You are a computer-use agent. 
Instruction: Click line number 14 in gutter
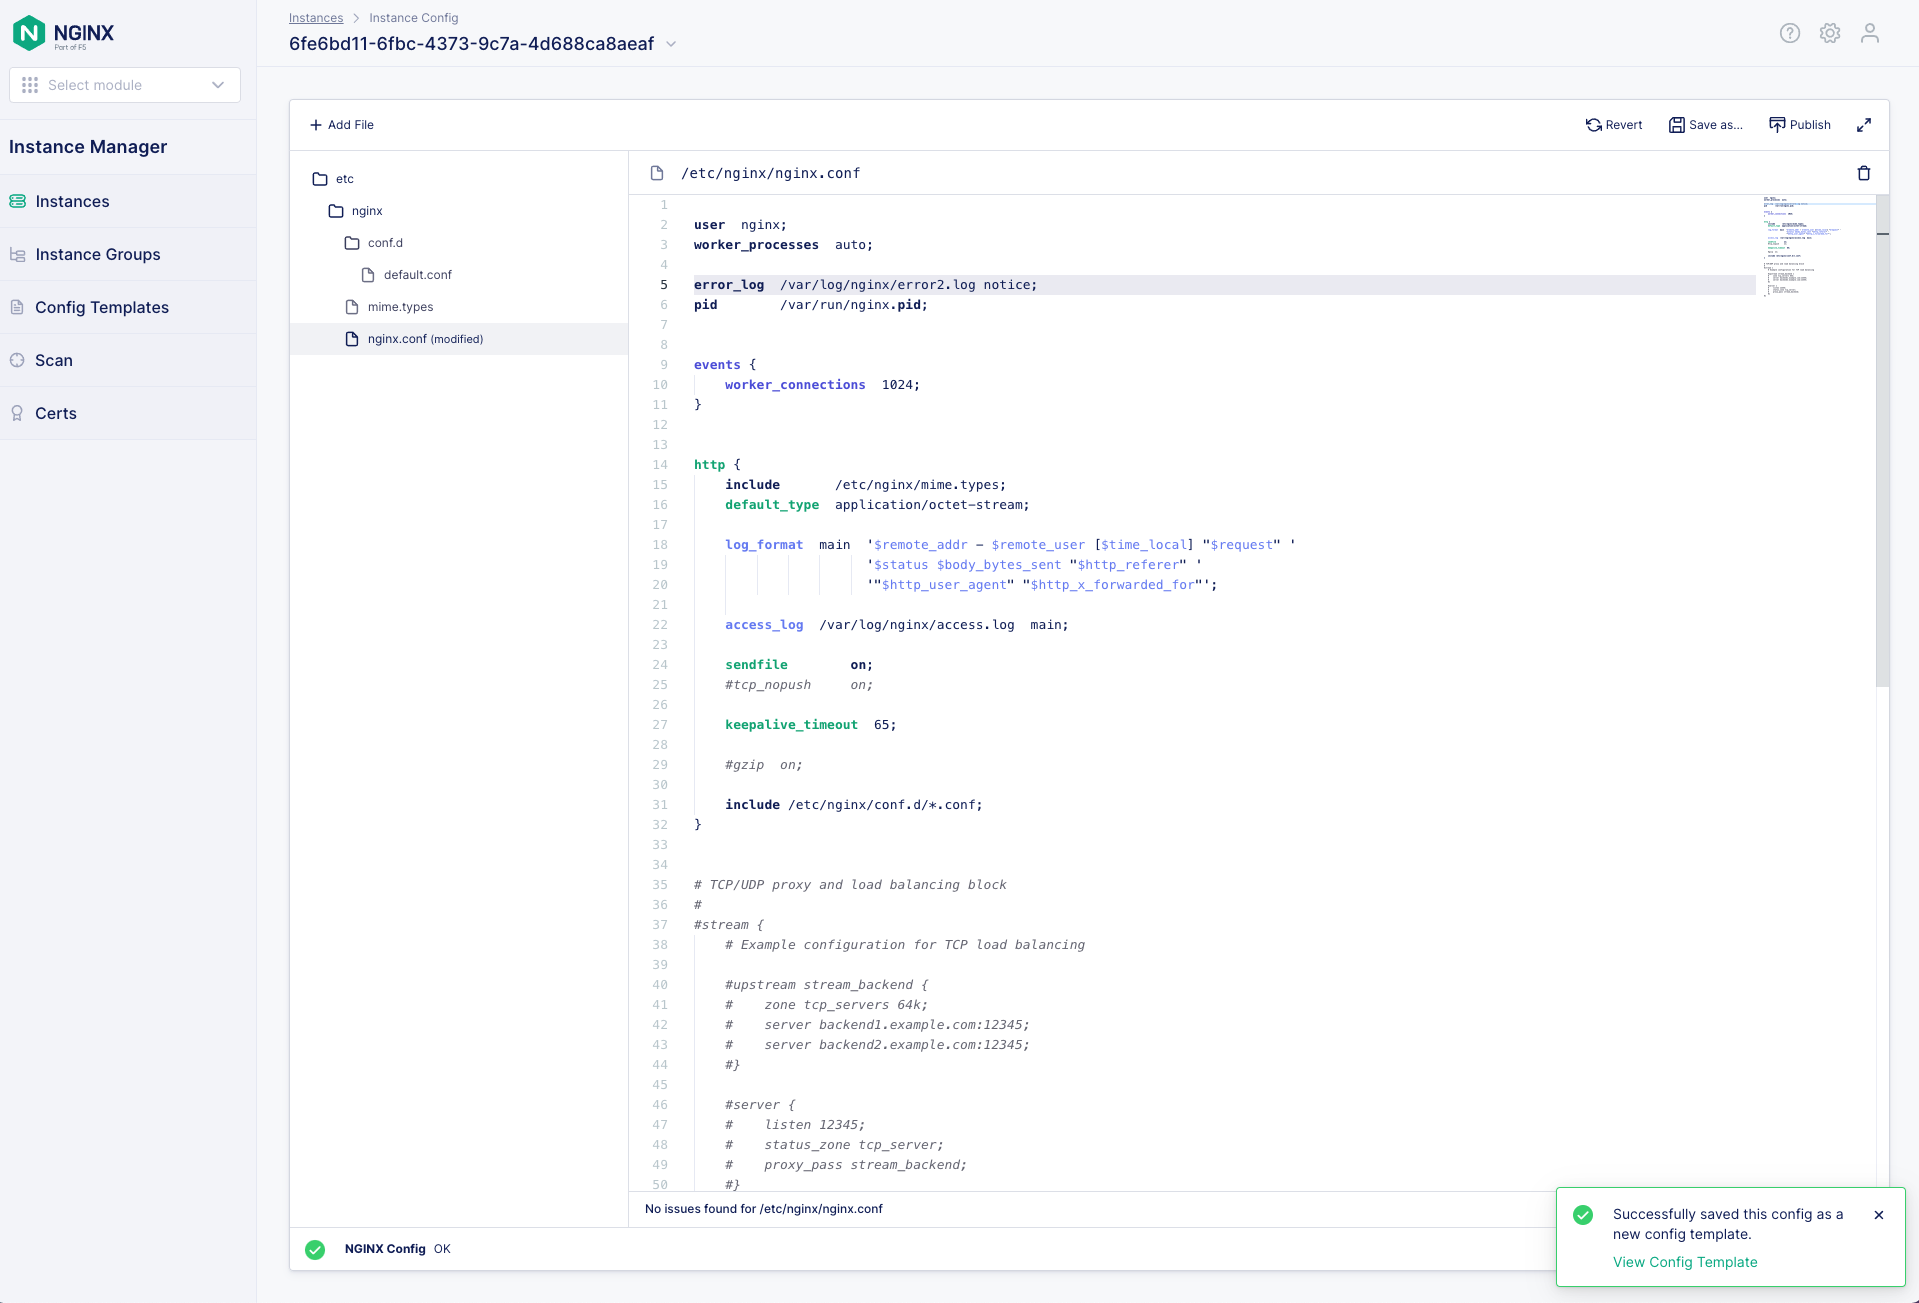pos(660,465)
